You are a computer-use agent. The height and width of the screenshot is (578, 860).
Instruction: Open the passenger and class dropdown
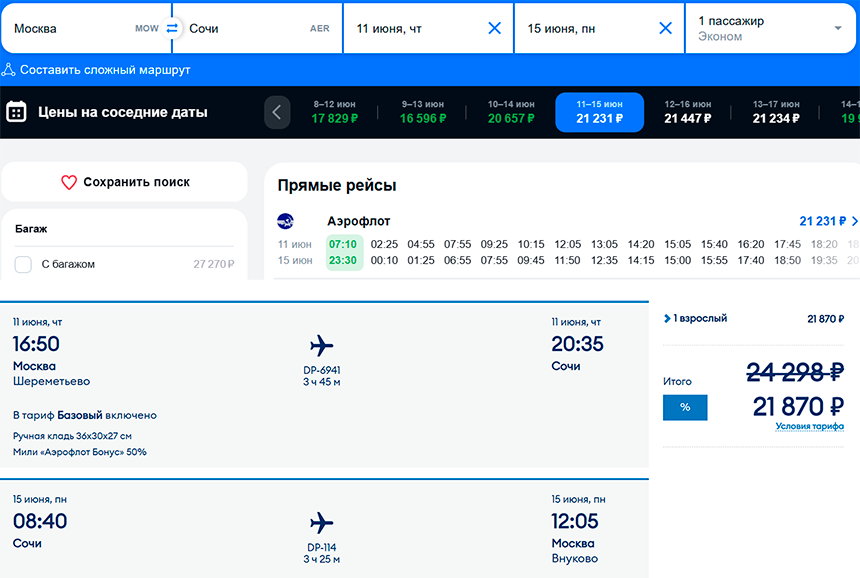tap(837, 28)
